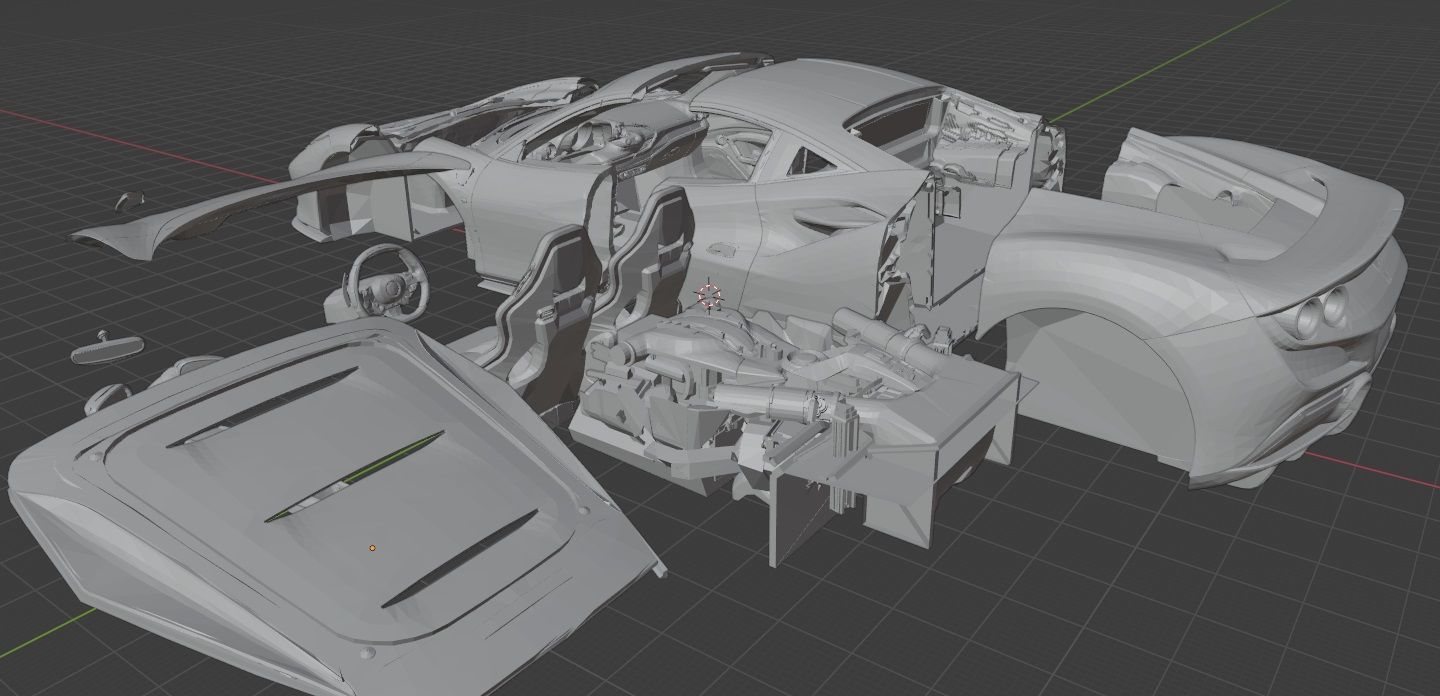1440x696 pixels.
Task: Select the green-highlighted center hood vent
Action: 355,477
